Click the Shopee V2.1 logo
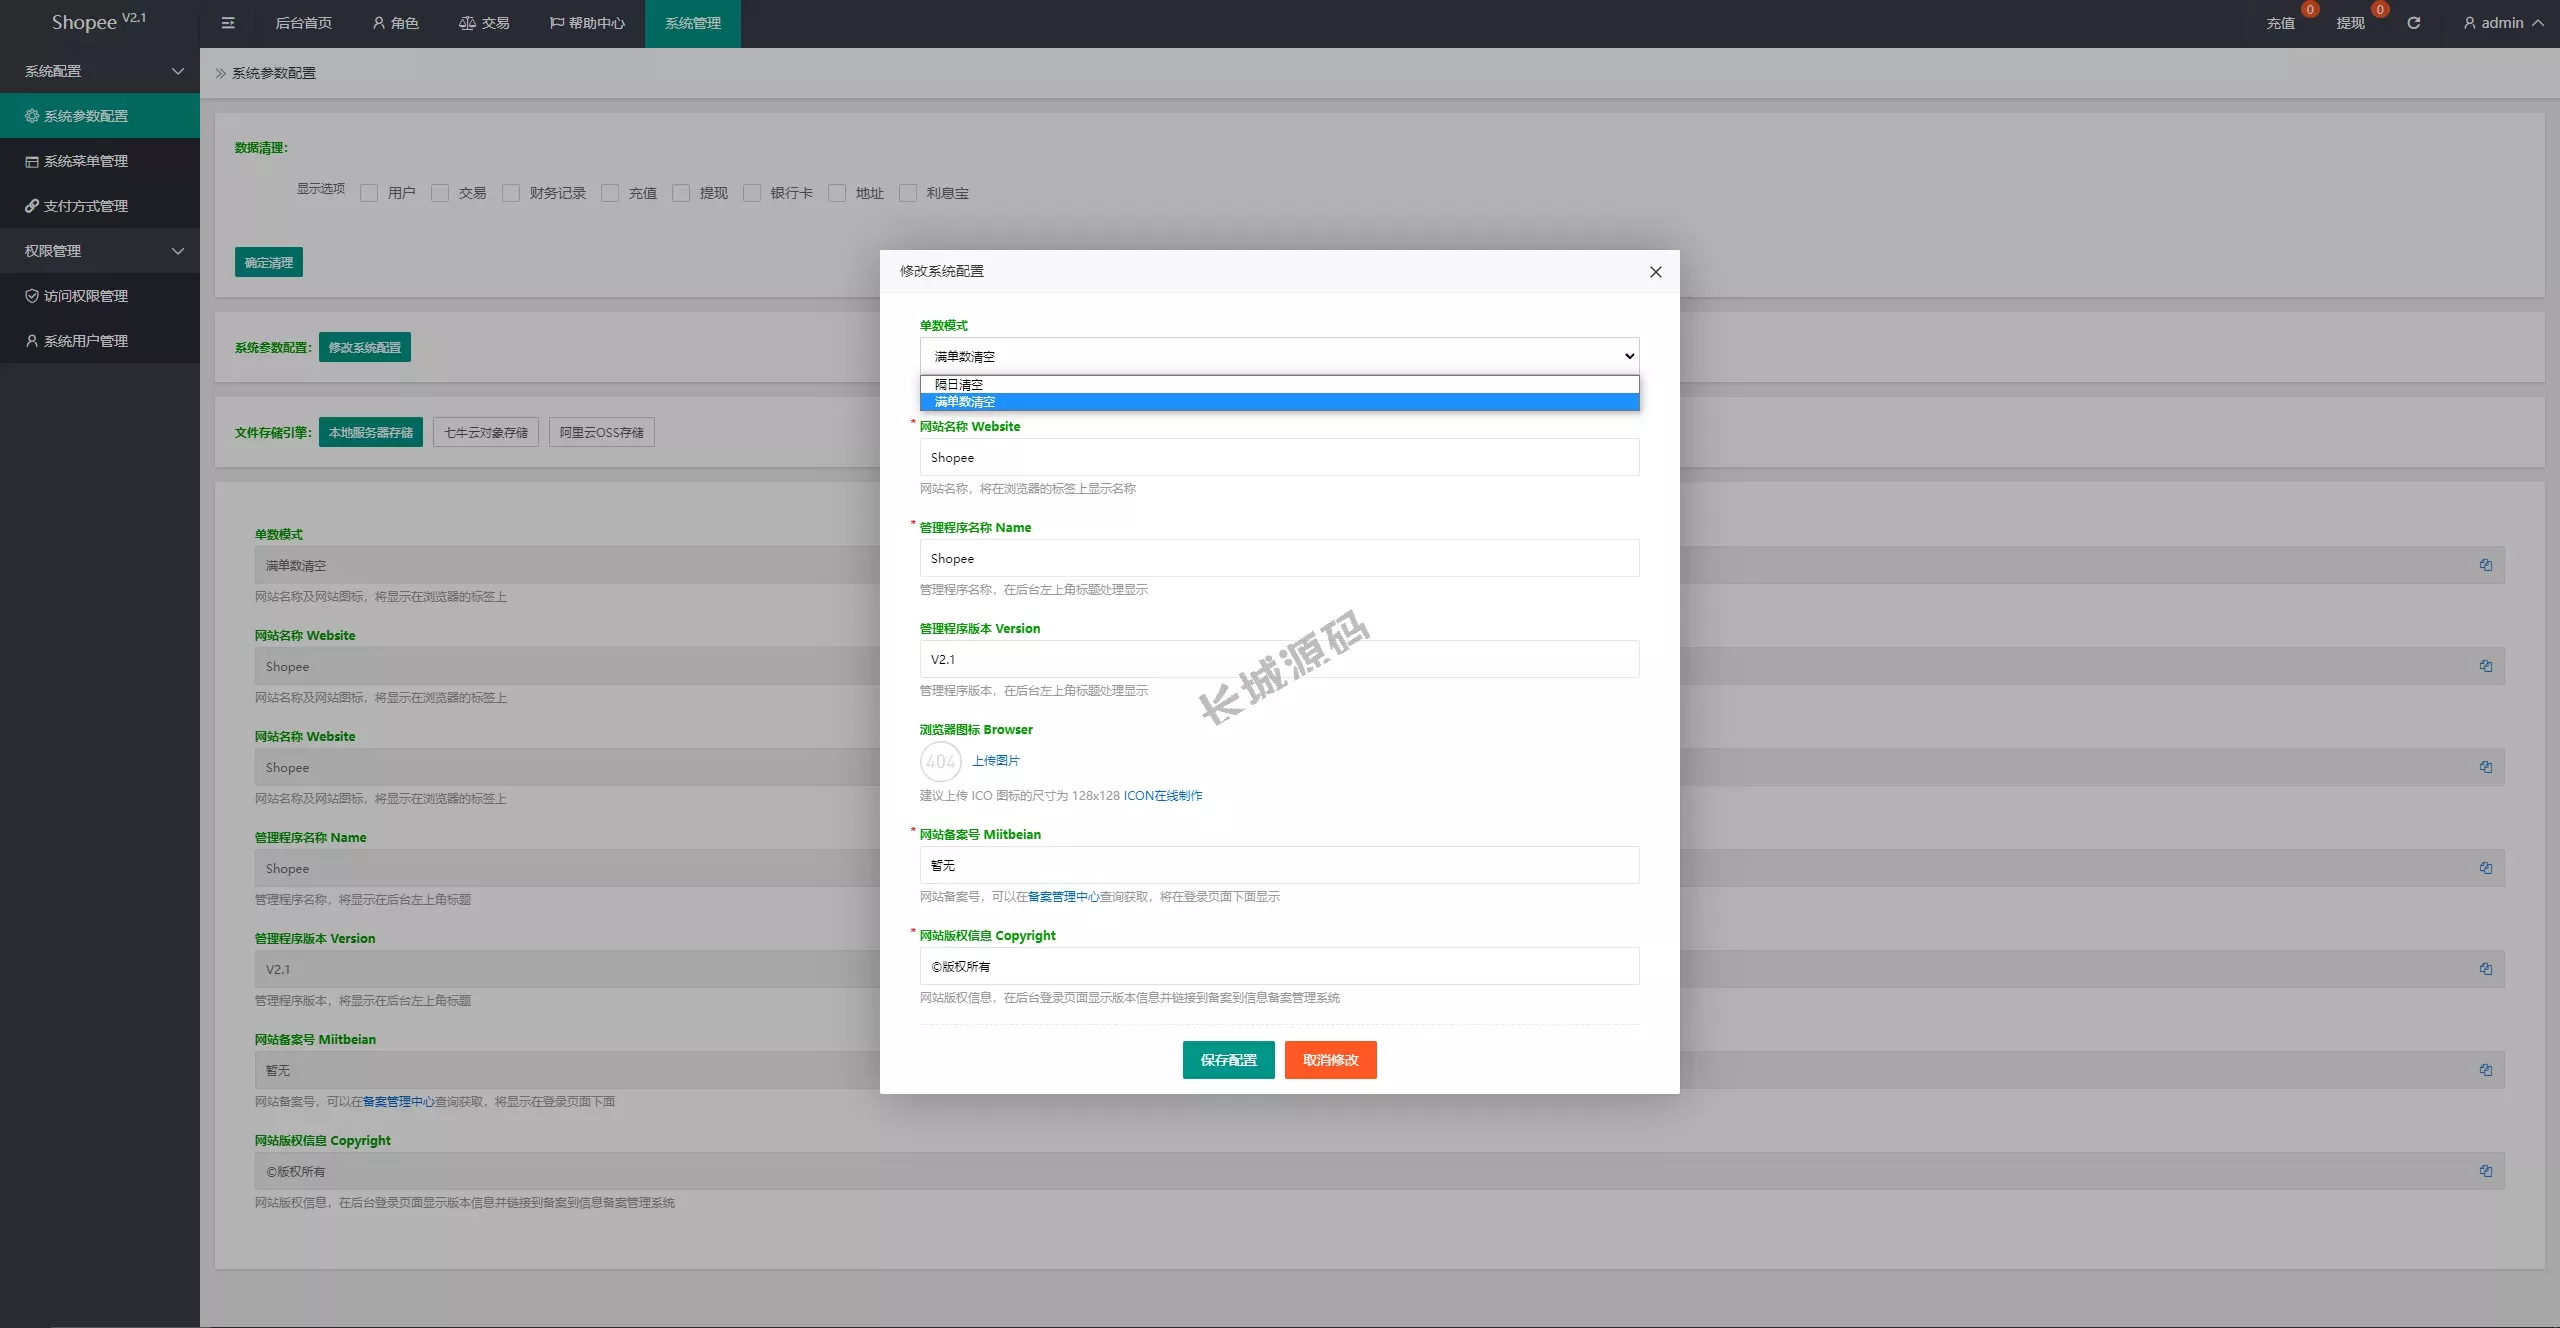The image size is (2560, 1328). [x=99, y=22]
